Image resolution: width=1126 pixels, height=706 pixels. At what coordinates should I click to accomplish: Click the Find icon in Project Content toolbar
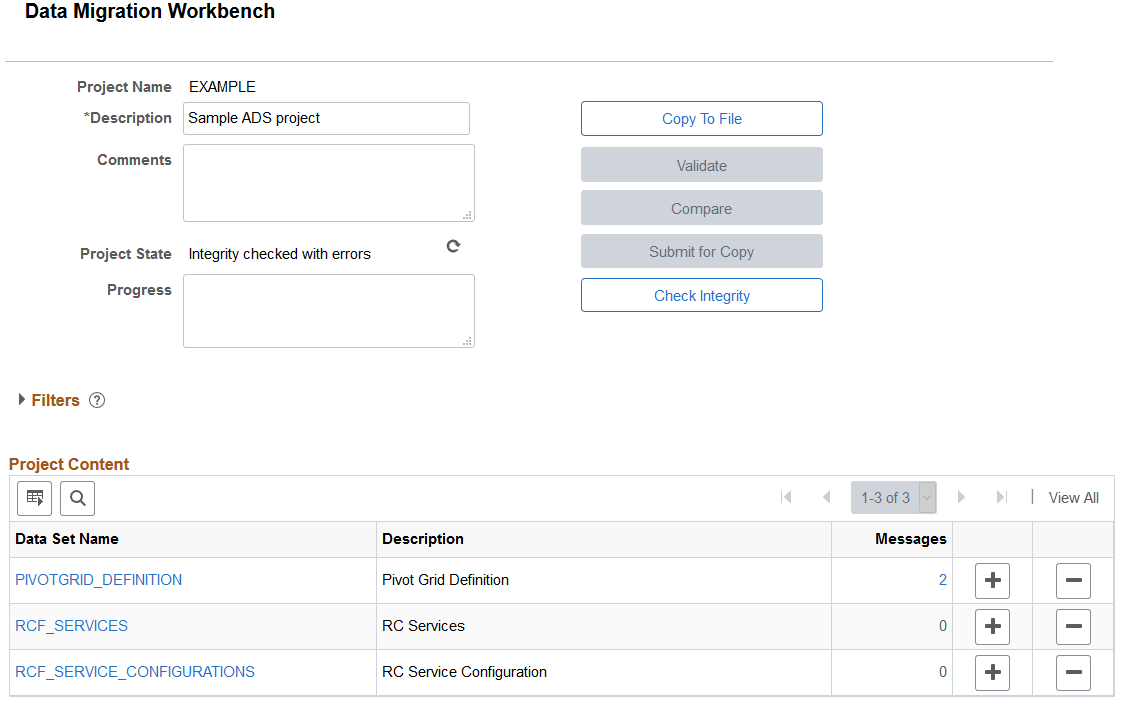click(77, 497)
